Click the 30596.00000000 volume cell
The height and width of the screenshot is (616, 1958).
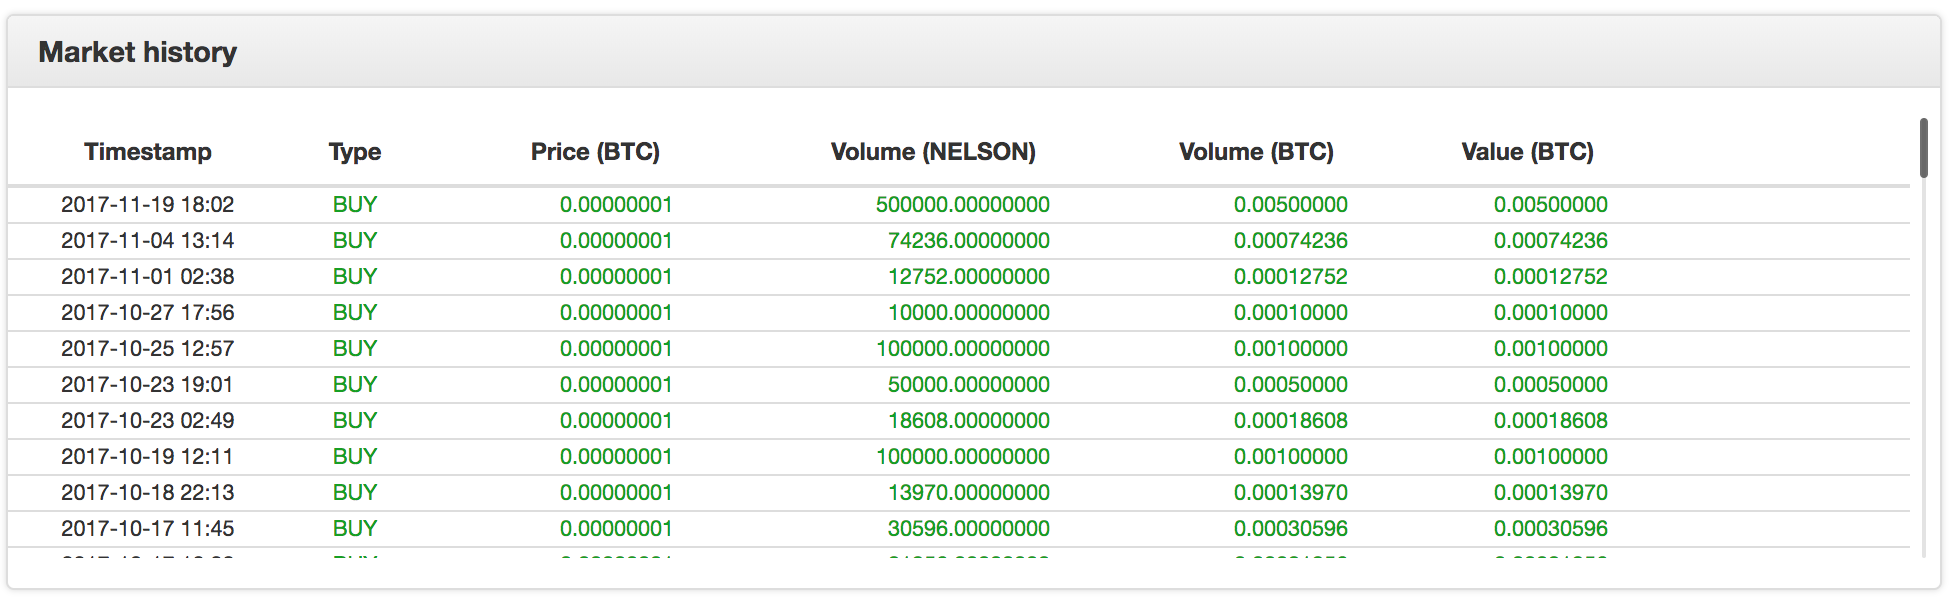968,529
